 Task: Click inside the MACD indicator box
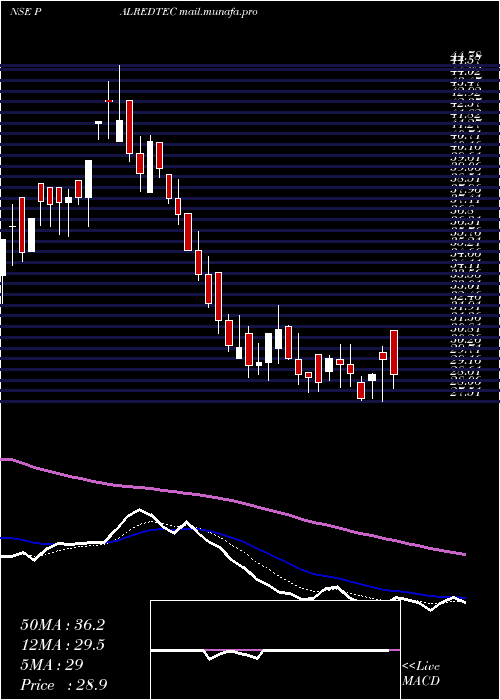tap(275, 650)
